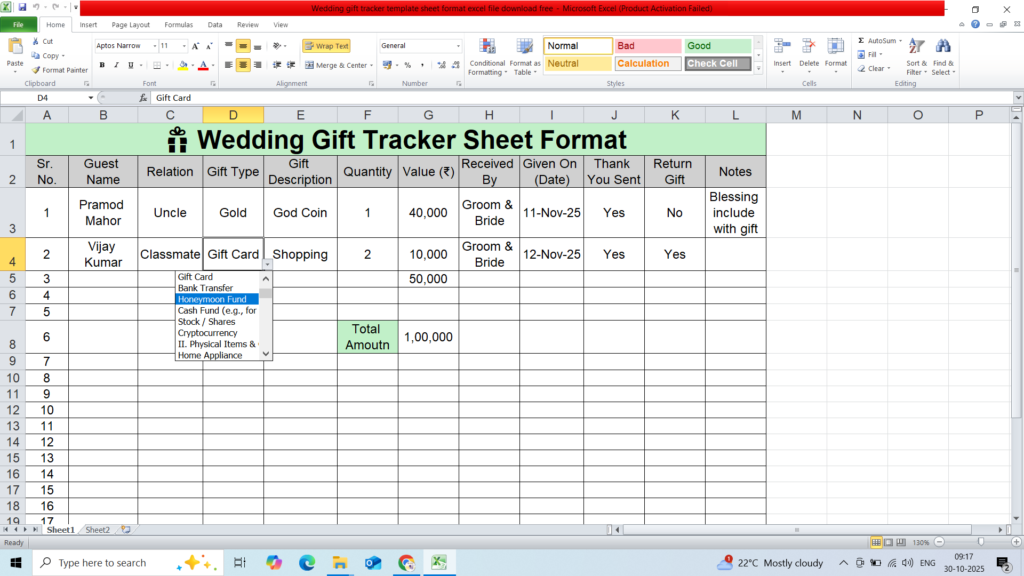Toggle the Wrap Text button
Viewport: 1024px width, 576px height.
click(x=326, y=46)
